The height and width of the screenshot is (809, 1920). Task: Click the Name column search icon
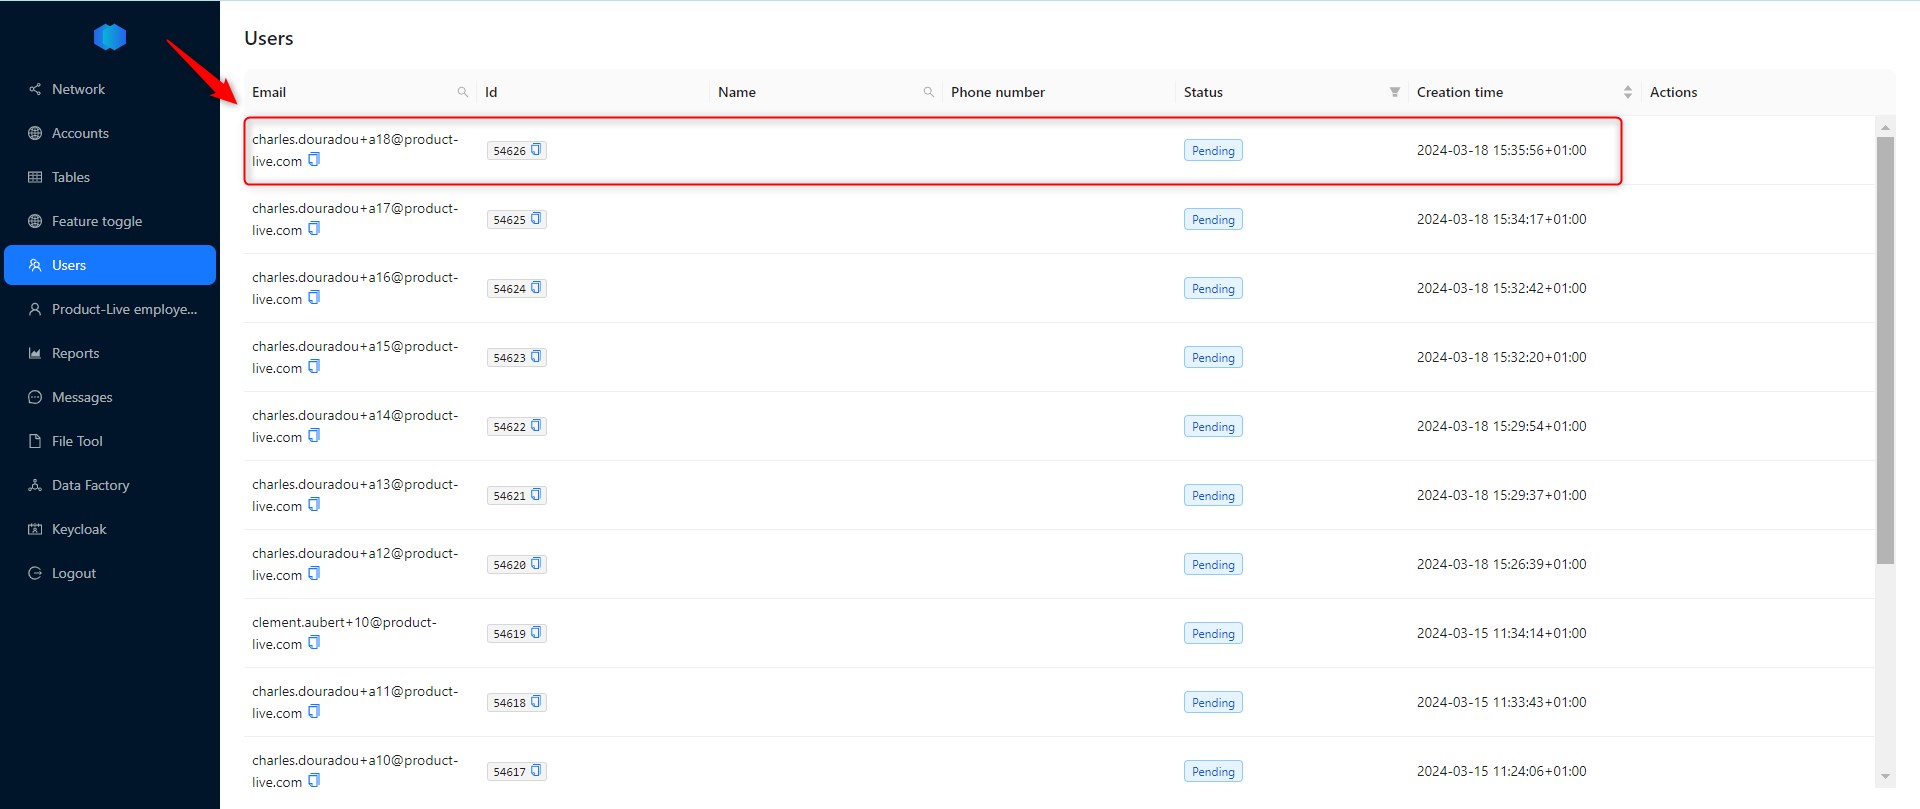point(928,92)
